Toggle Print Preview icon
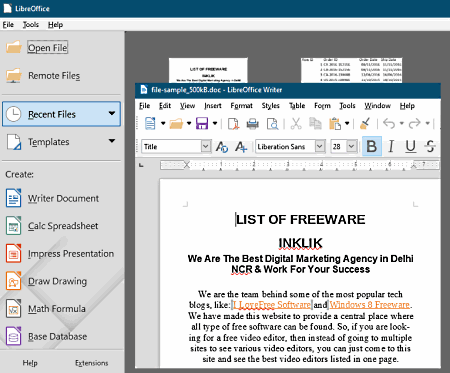Screen dimensions: 450x373 [x=272, y=124]
